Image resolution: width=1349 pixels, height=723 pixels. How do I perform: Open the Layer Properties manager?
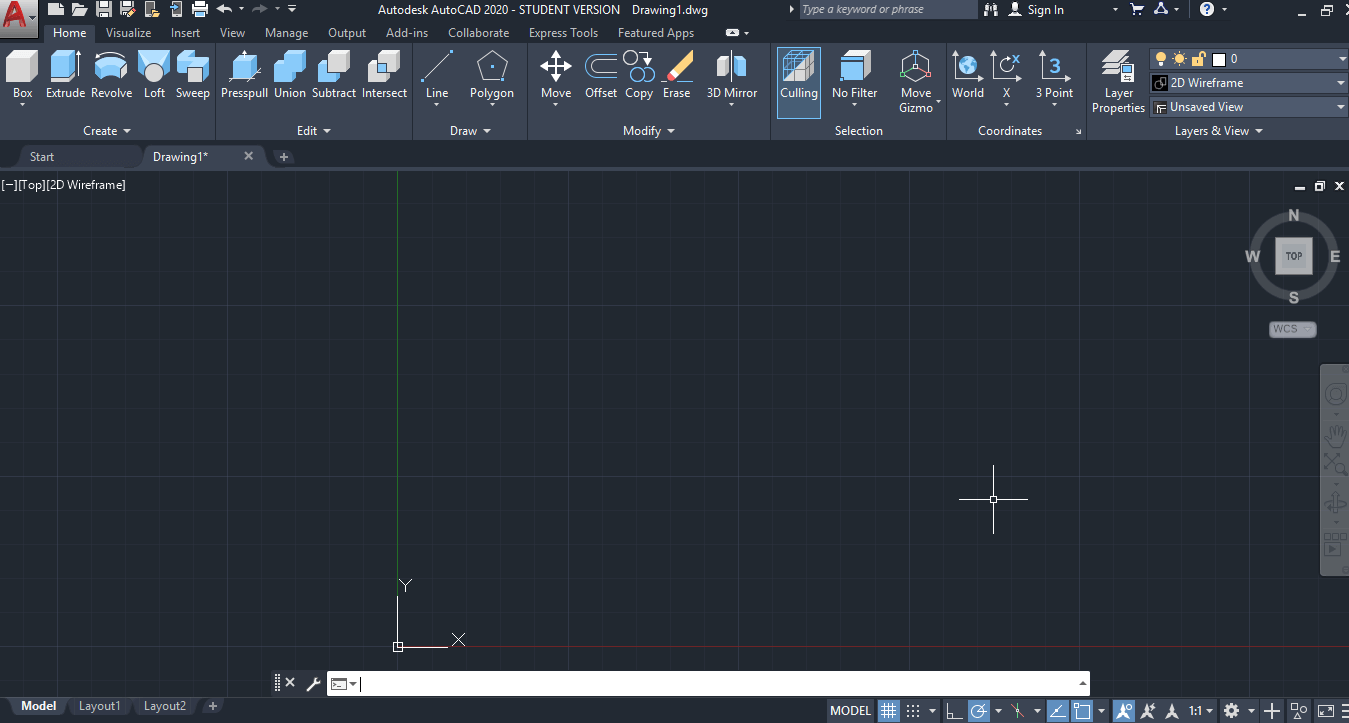[1117, 80]
